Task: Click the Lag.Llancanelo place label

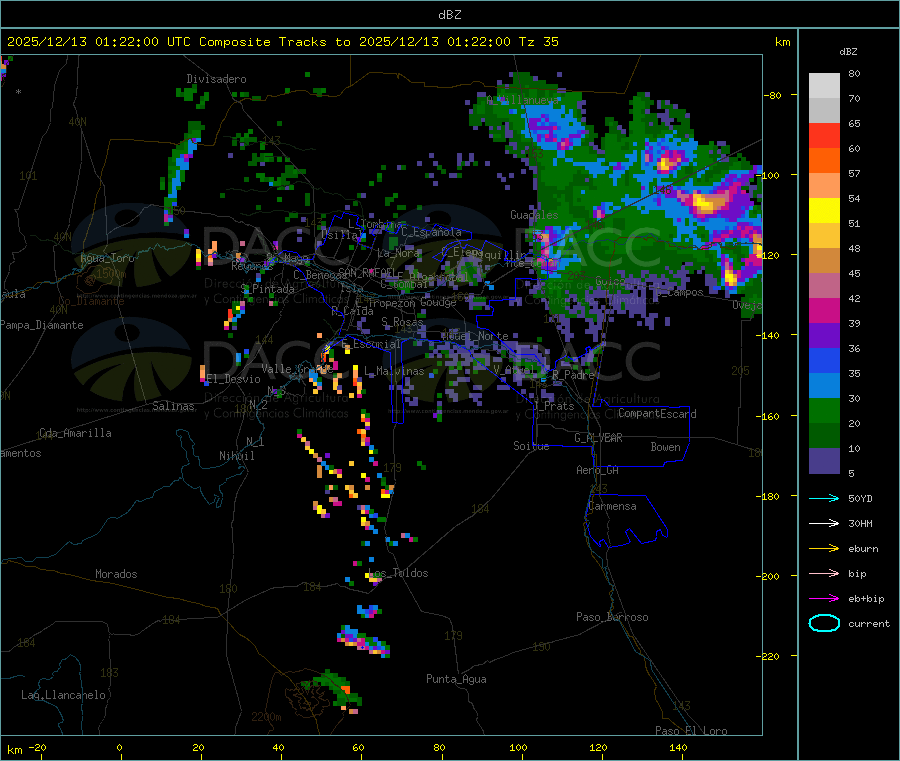Action: point(63,696)
